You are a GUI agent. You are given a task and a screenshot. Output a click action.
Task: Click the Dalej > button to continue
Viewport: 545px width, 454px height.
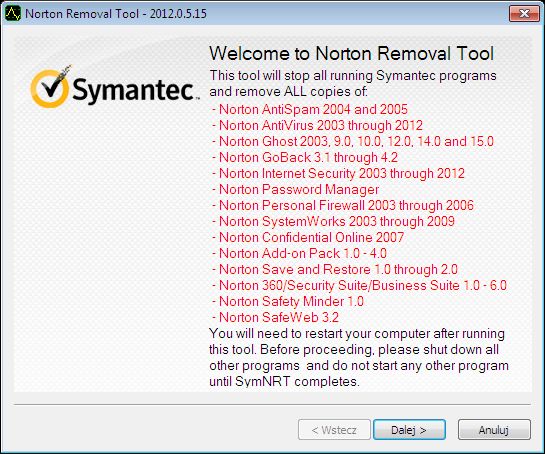[409, 430]
